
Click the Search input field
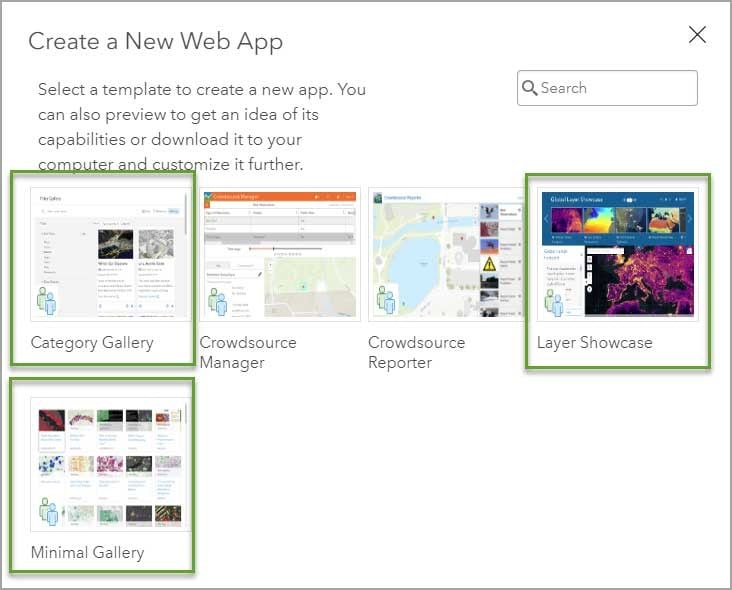607,88
